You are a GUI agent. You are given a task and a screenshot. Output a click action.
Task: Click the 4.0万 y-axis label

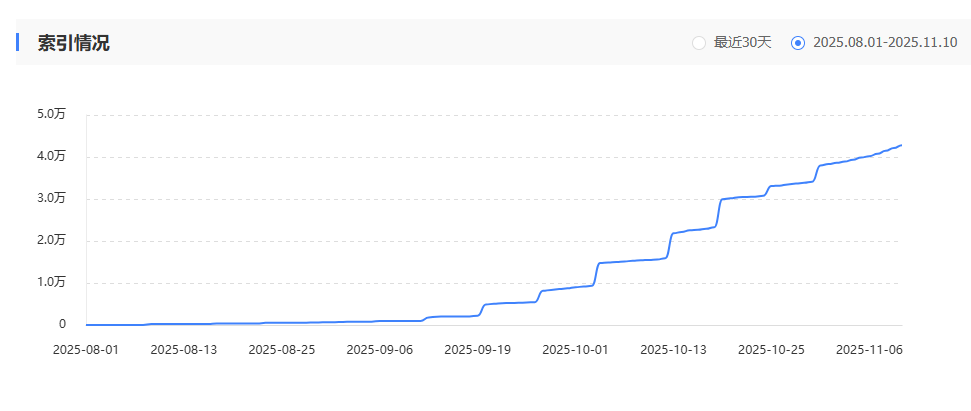52,156
